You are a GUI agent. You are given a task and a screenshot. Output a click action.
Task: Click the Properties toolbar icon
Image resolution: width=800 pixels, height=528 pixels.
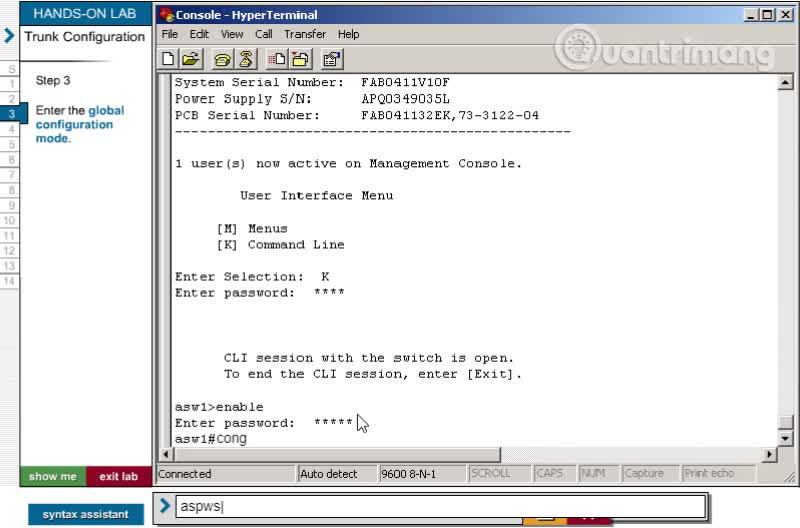(x=332, y=59)
